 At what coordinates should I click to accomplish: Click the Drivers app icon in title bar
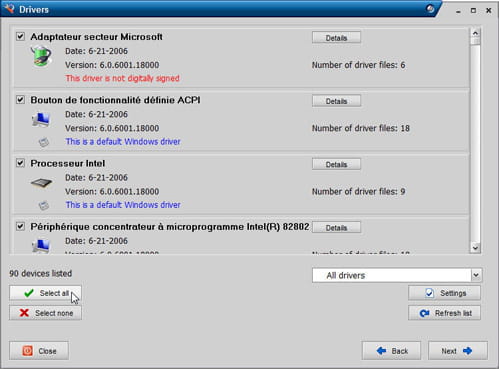coord(9,8)
